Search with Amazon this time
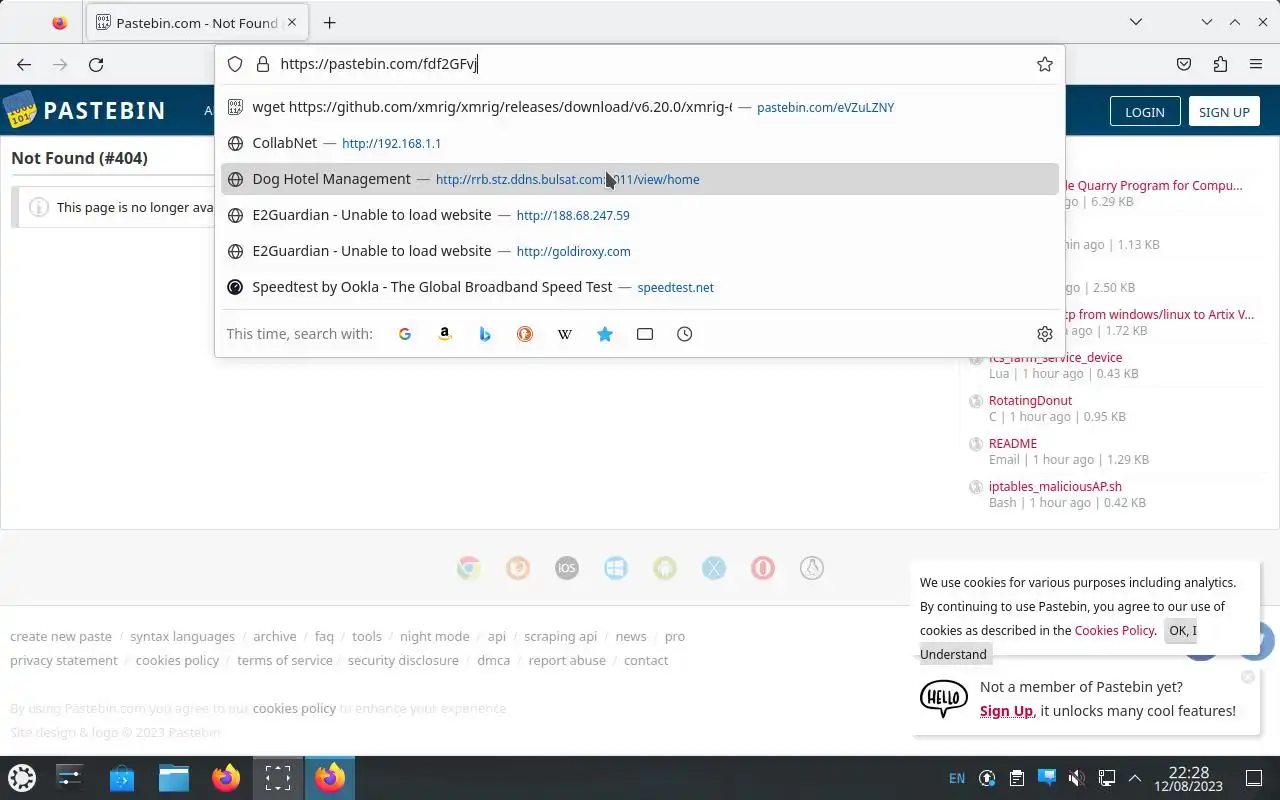Image resolution: width=1280 pixels, height=800 pixels. click(445, 334)
